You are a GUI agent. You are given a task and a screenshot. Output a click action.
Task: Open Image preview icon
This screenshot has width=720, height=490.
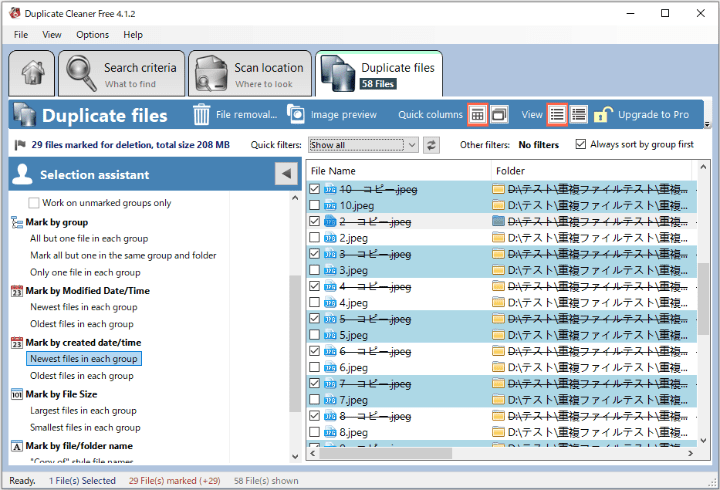click(x=296, y=114)
